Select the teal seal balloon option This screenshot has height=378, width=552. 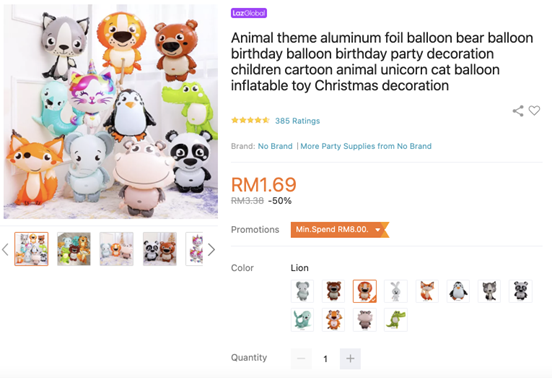pos(302,320)
